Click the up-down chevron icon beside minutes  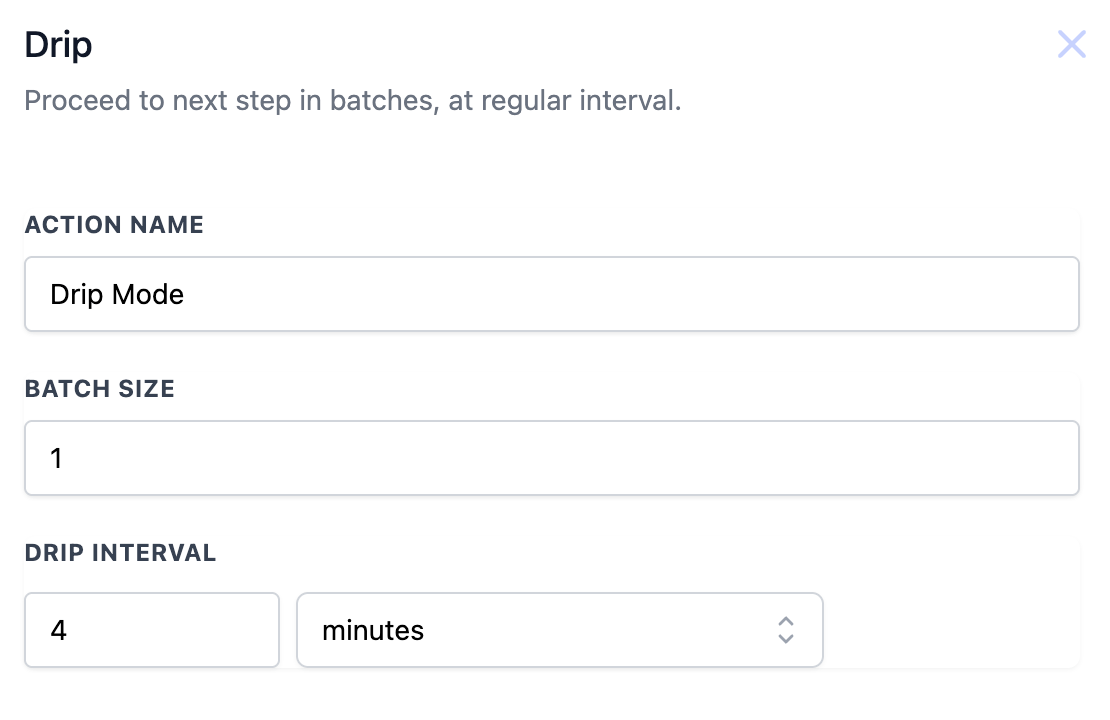click(786, 630)
